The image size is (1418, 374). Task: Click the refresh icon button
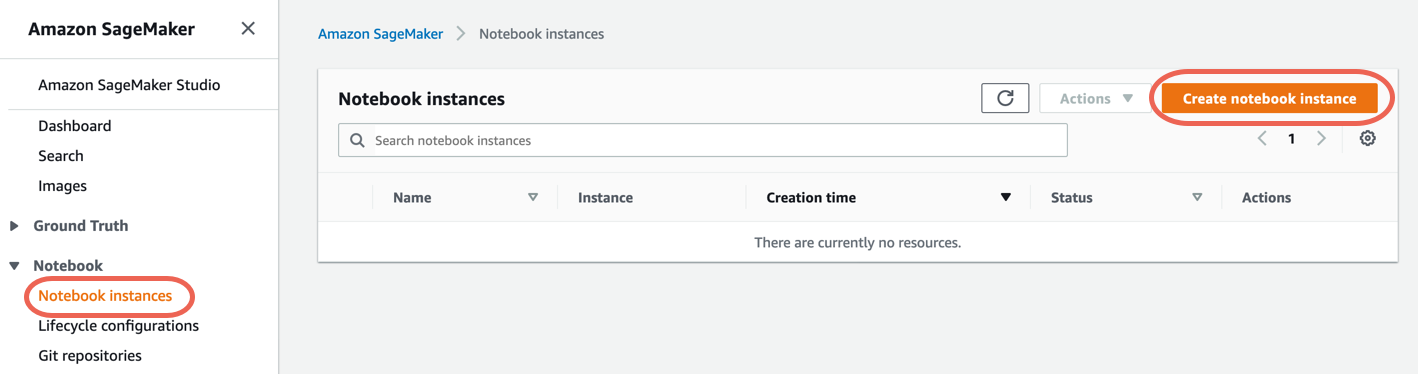[x=1005, y=98]
